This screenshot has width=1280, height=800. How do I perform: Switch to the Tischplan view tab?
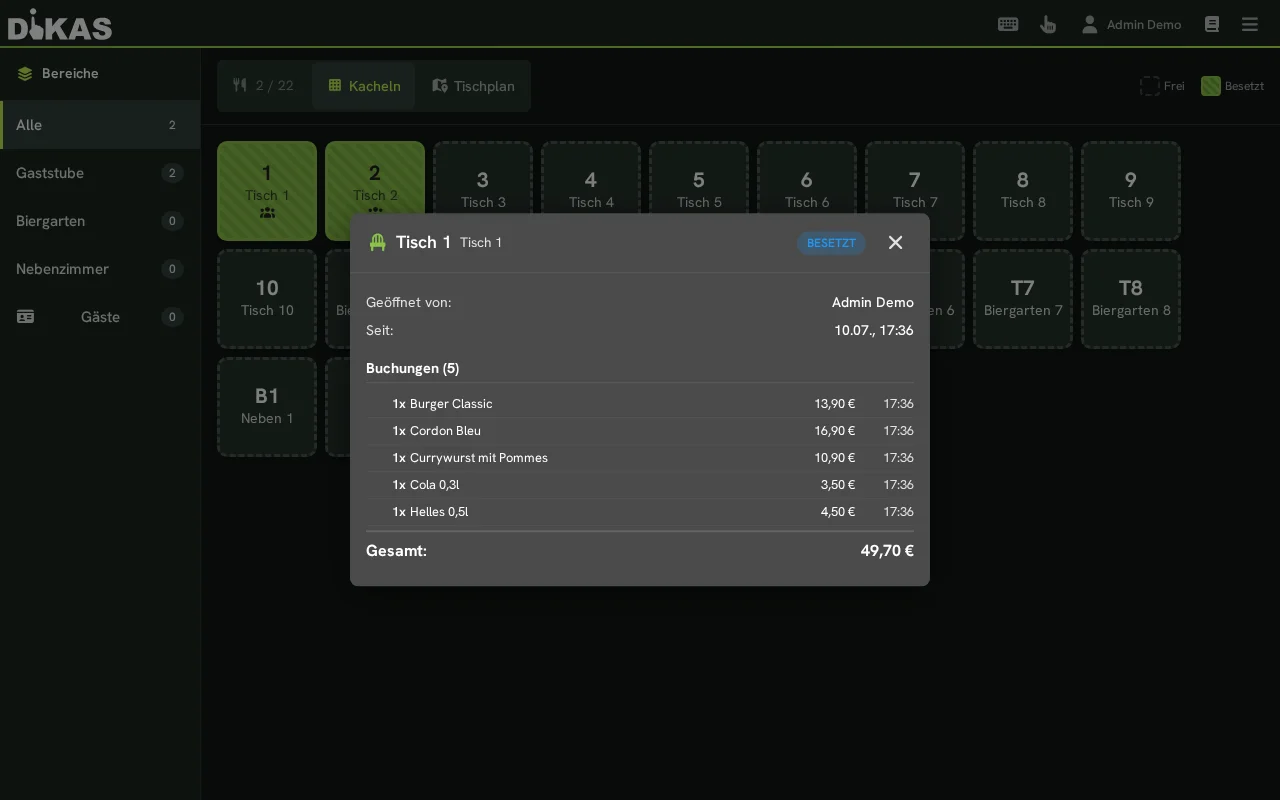pyautogui.click(x=473, y=86)
